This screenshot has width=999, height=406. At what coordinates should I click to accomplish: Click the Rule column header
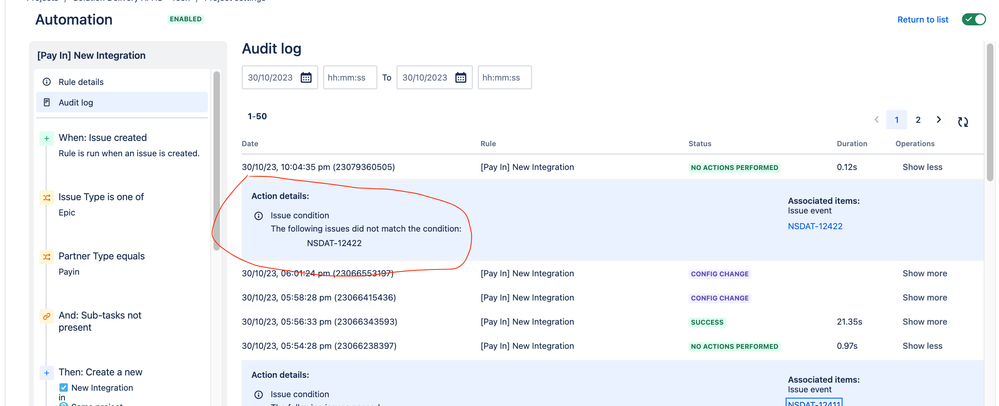(488, 144)
